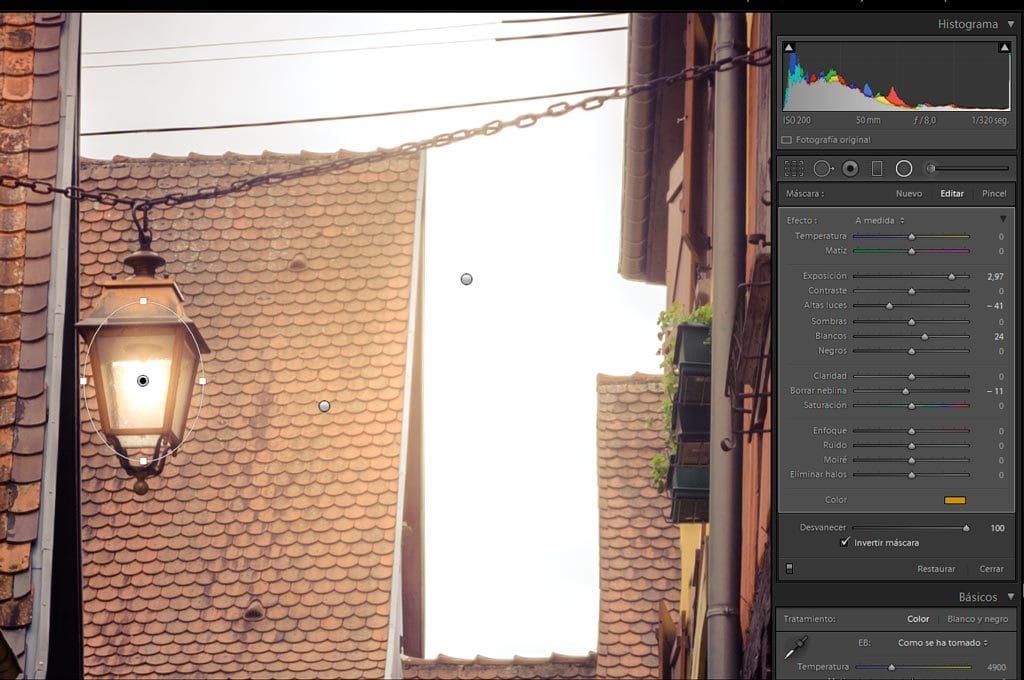Select the gray pin on the roof tiles

(x=324, y=406)
